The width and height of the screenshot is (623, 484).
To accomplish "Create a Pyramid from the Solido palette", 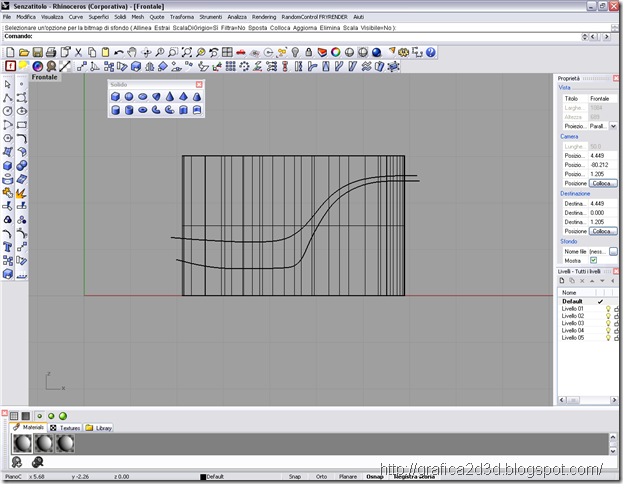I will tap(183, 97).
